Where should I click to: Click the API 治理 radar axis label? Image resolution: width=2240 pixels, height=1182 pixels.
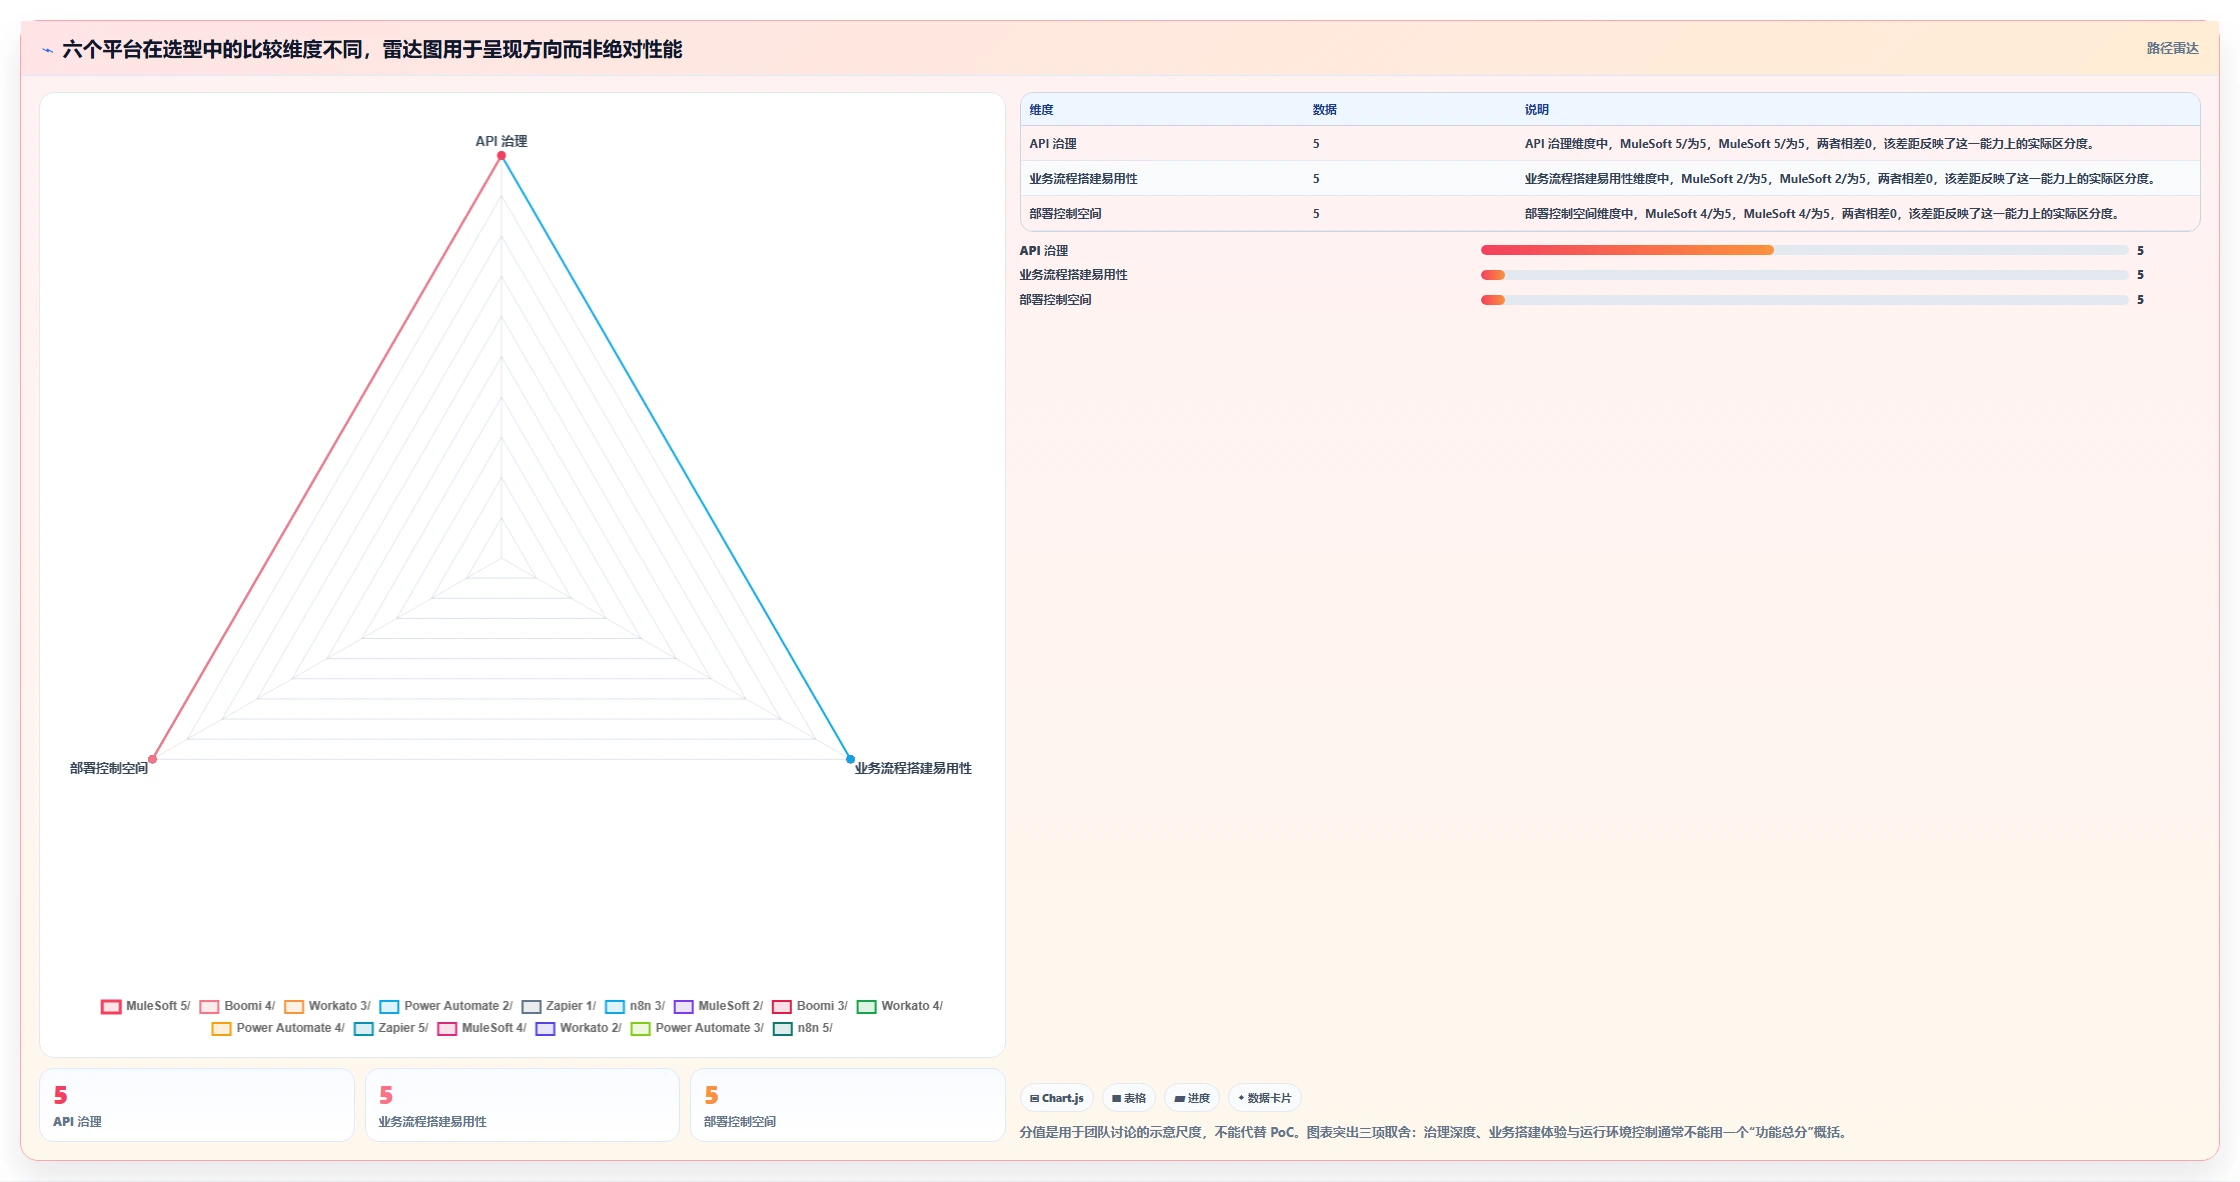click(x=501, y=141)
